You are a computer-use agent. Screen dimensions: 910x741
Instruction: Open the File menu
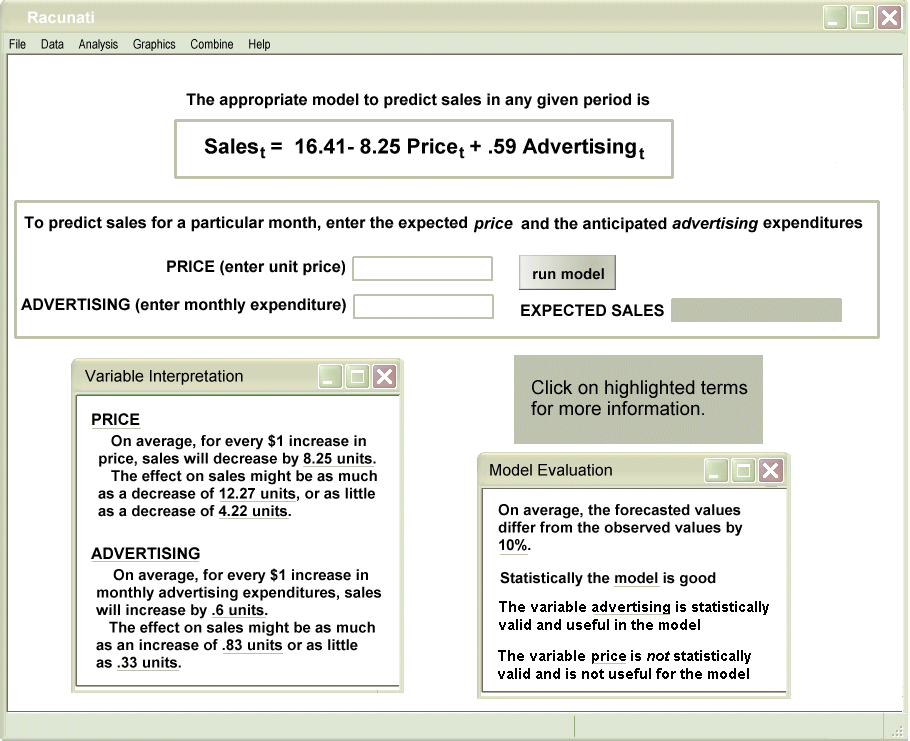click(17, 44)
